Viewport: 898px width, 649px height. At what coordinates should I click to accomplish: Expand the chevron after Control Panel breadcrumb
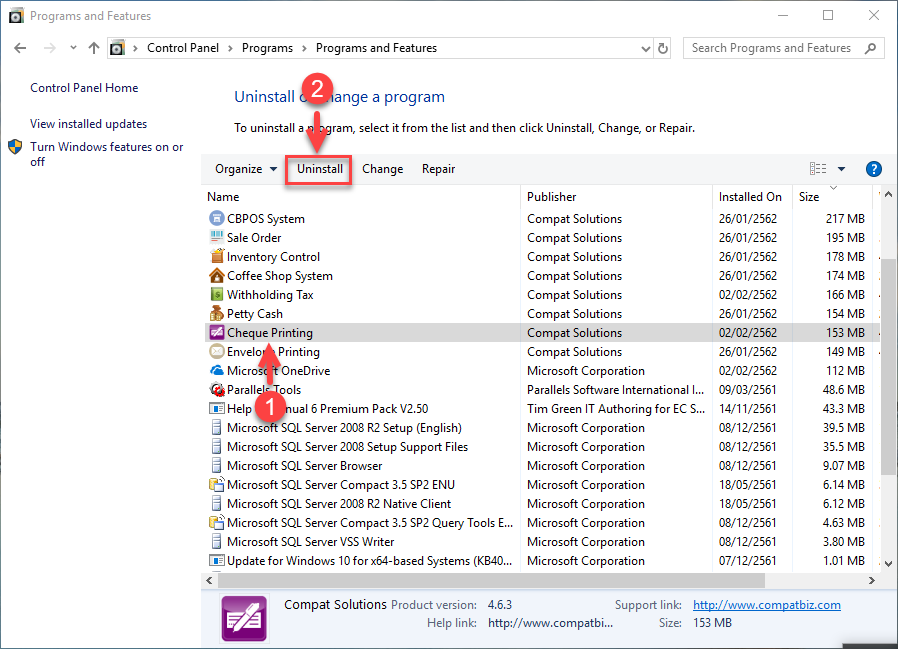[230, 48]
